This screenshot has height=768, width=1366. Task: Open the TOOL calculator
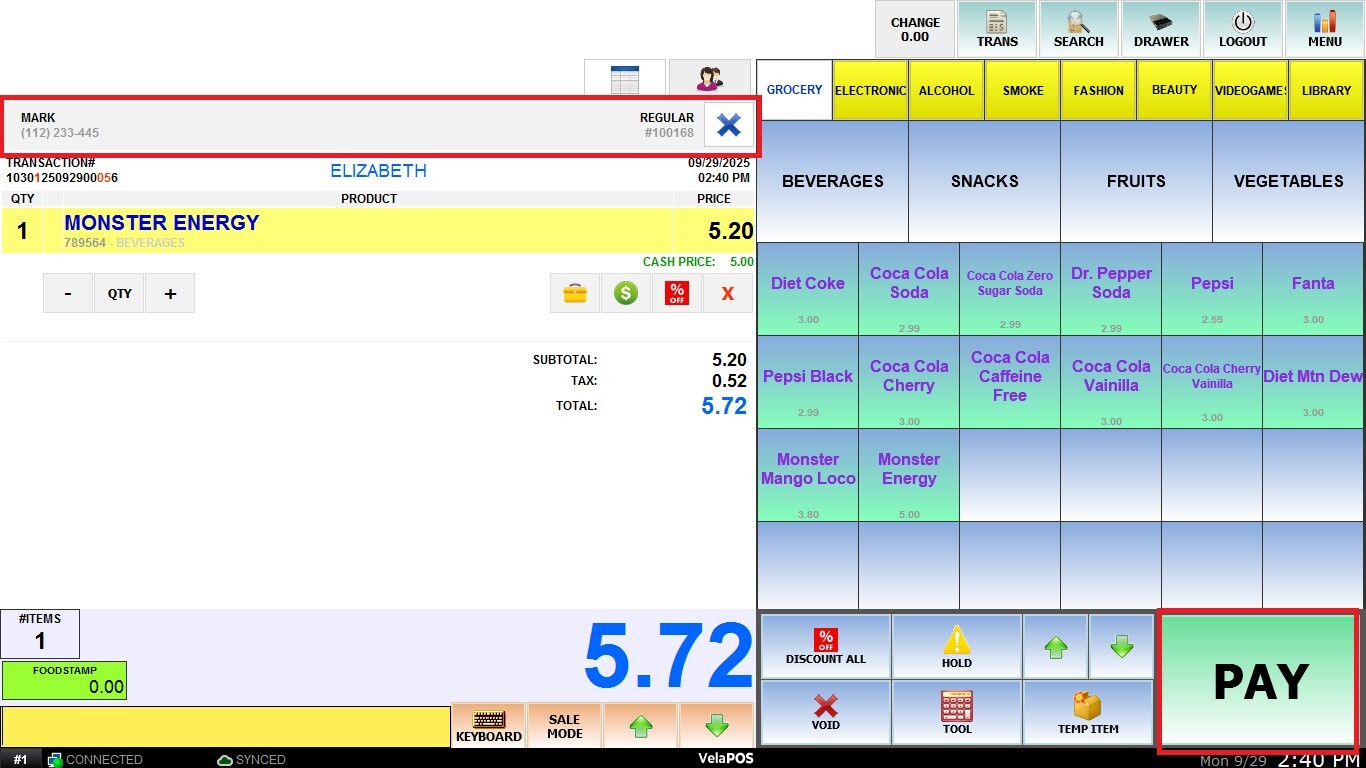pos(956,713)
